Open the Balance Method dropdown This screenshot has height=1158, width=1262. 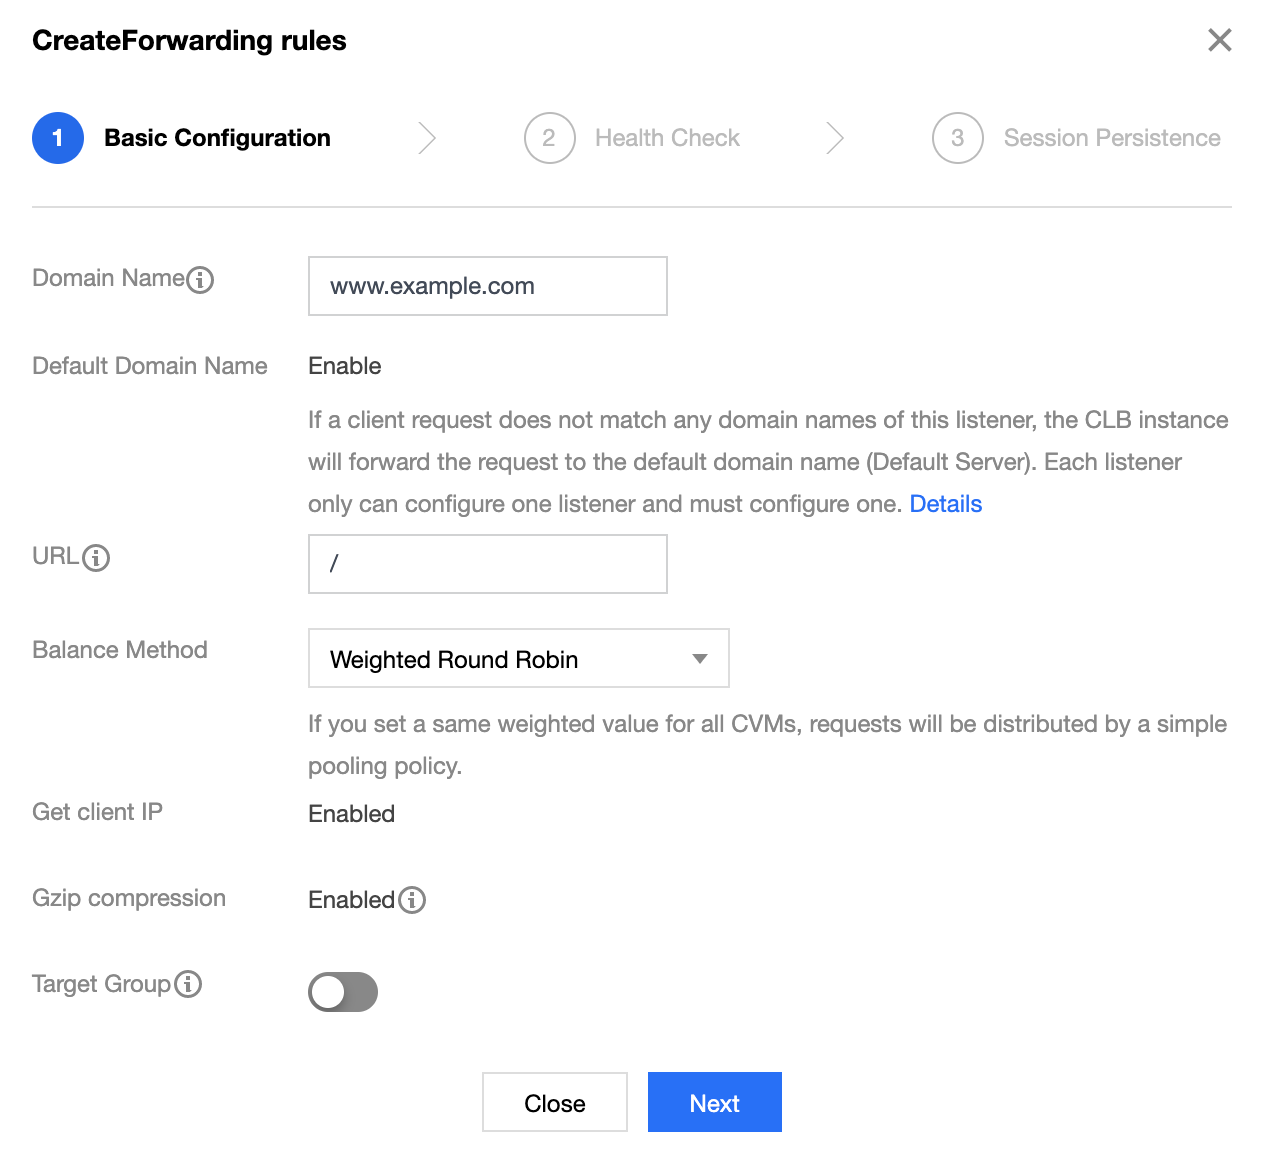pyautogui.click(x=518, y=658)
